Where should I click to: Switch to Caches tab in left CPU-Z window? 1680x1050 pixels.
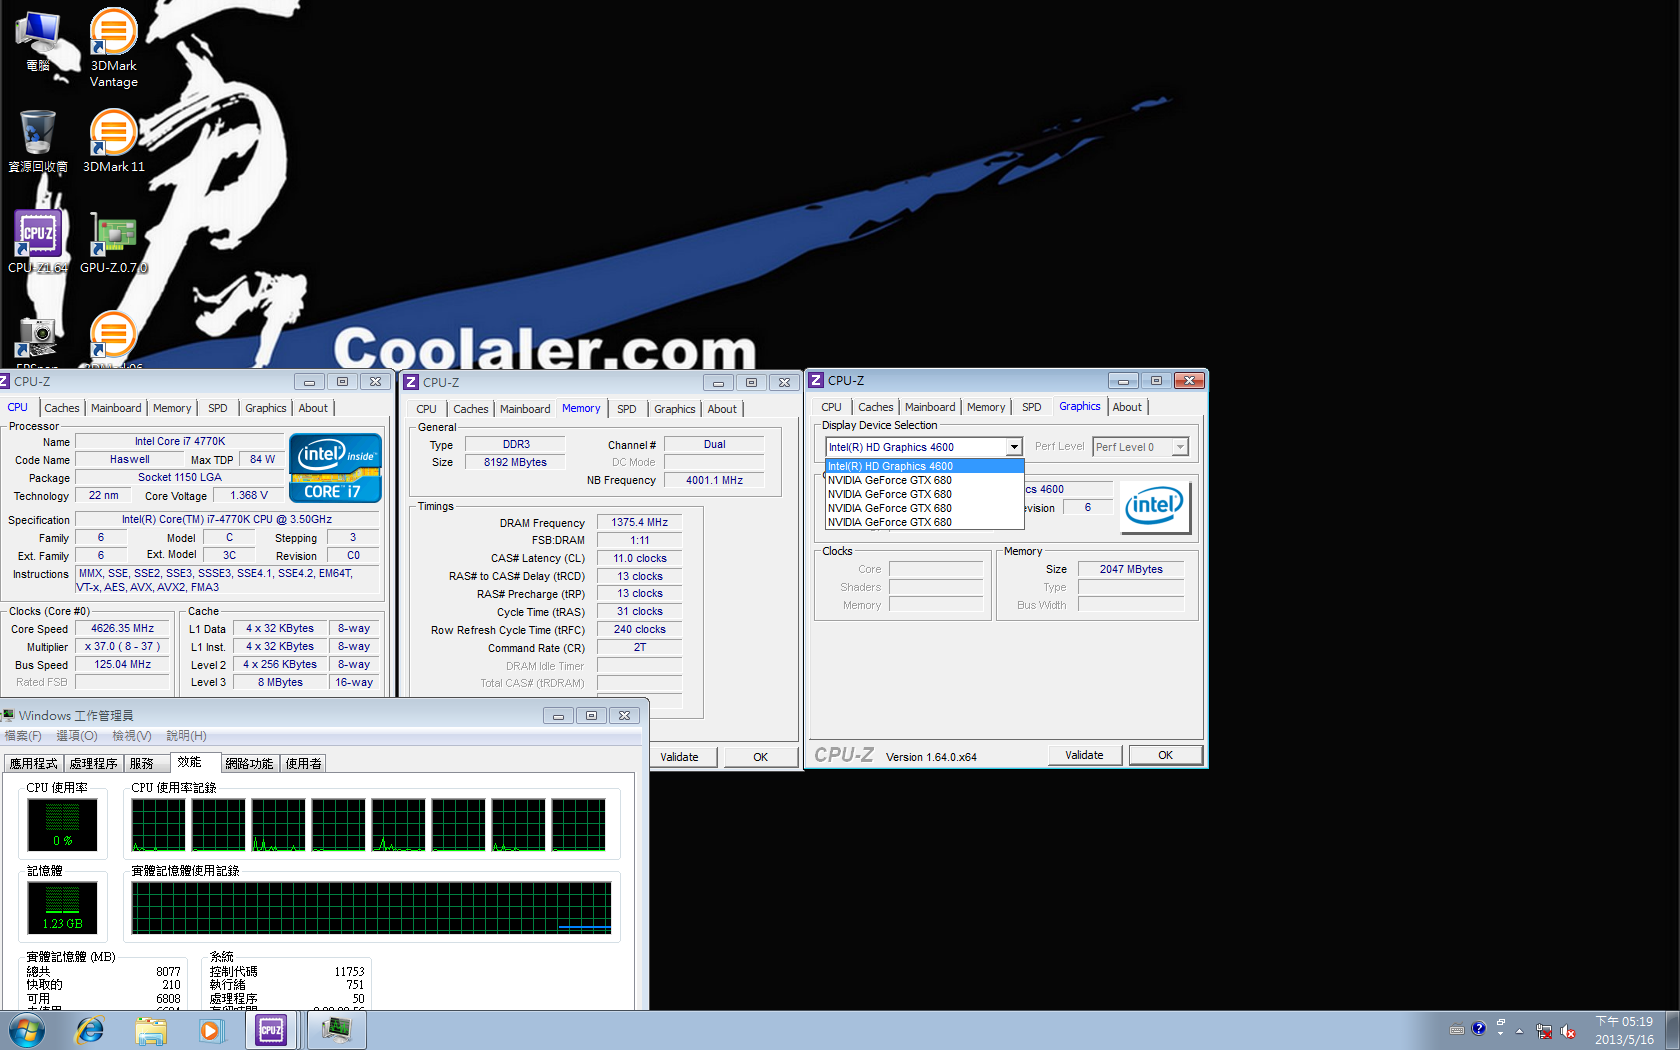62,408
